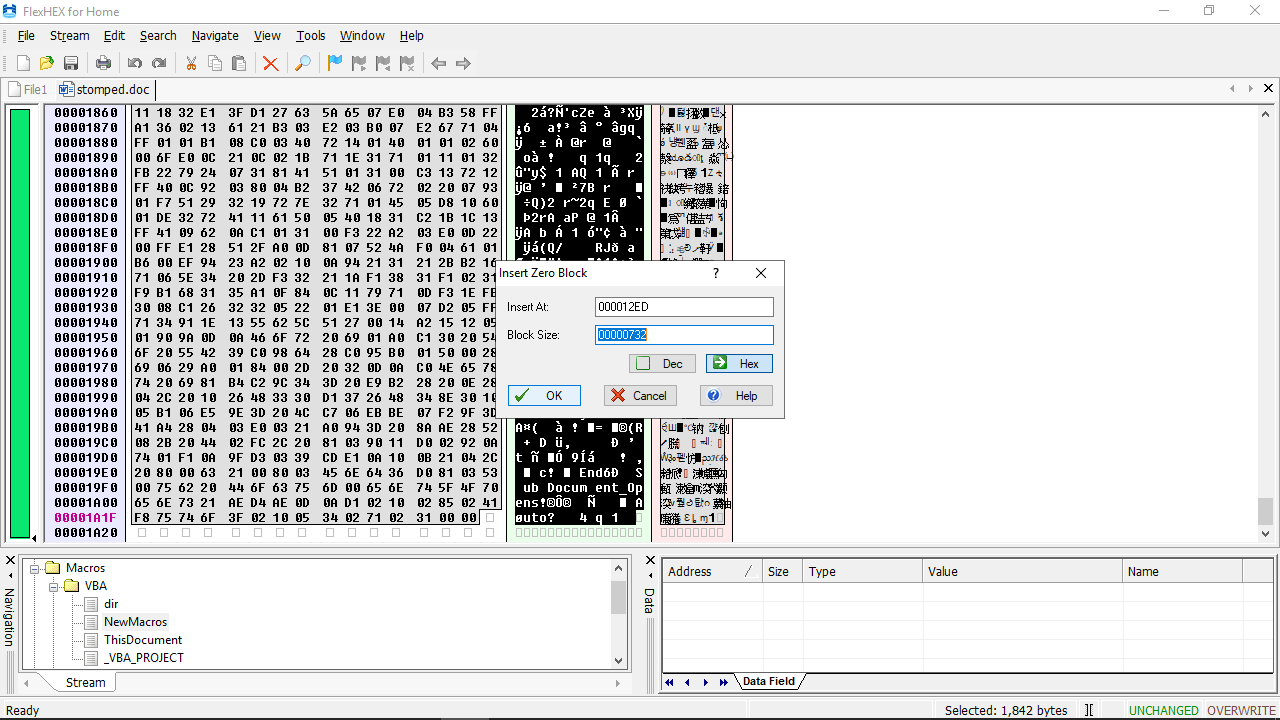This screenshot has height=720, width=1280.
Task: Click the Cut scissors icon
Action: pyautogui.click(x=191, y=63)
